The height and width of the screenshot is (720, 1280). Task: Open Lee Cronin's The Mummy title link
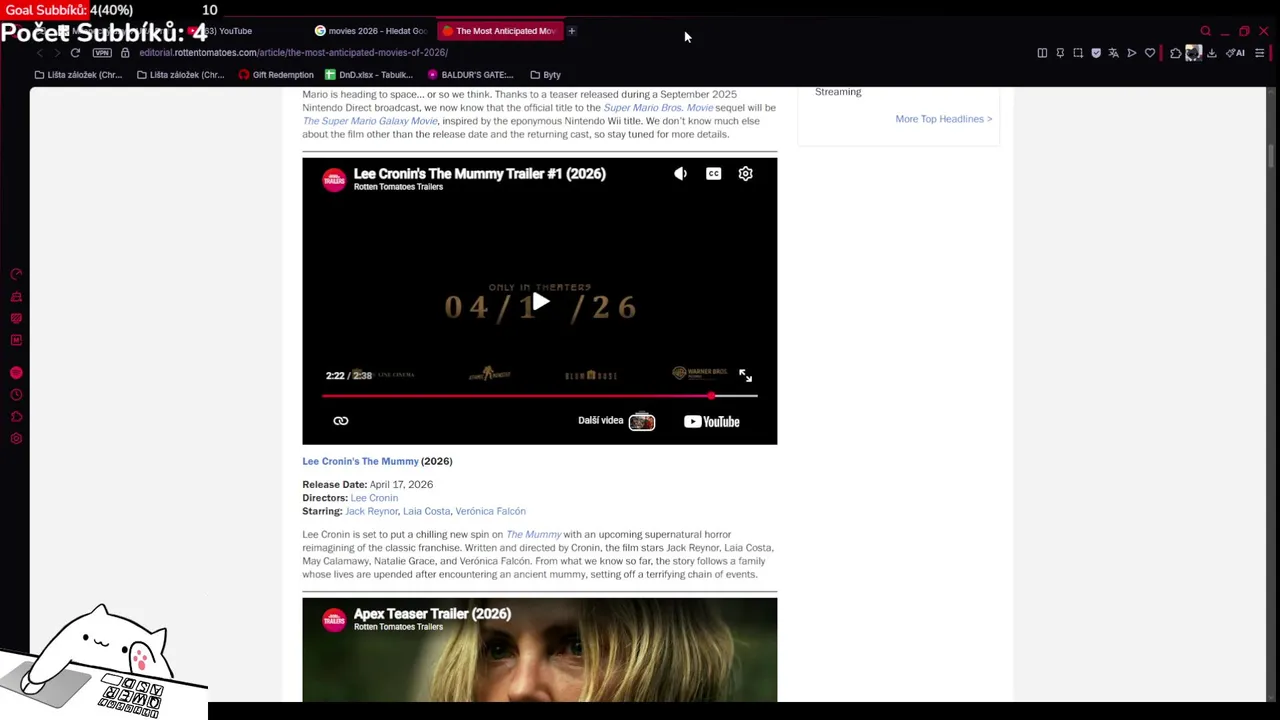click(360, 461)
